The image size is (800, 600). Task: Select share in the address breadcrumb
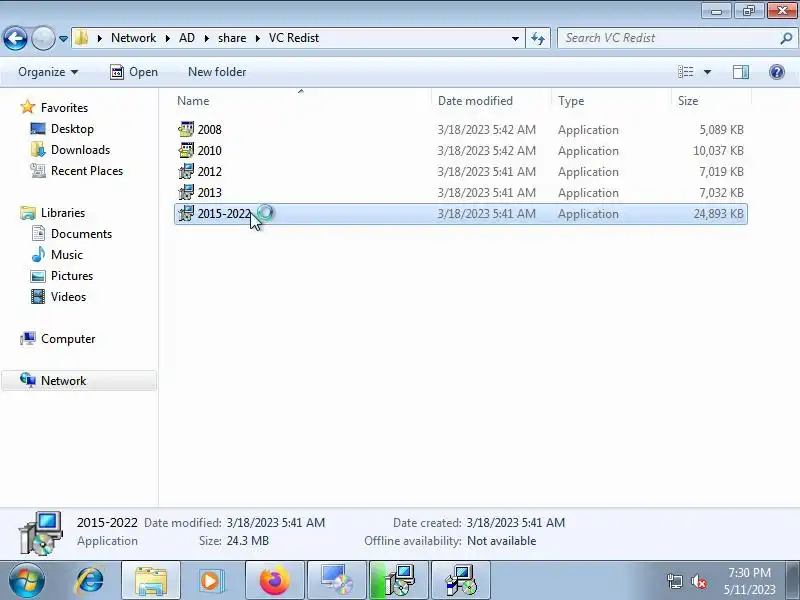coord(232,38)
